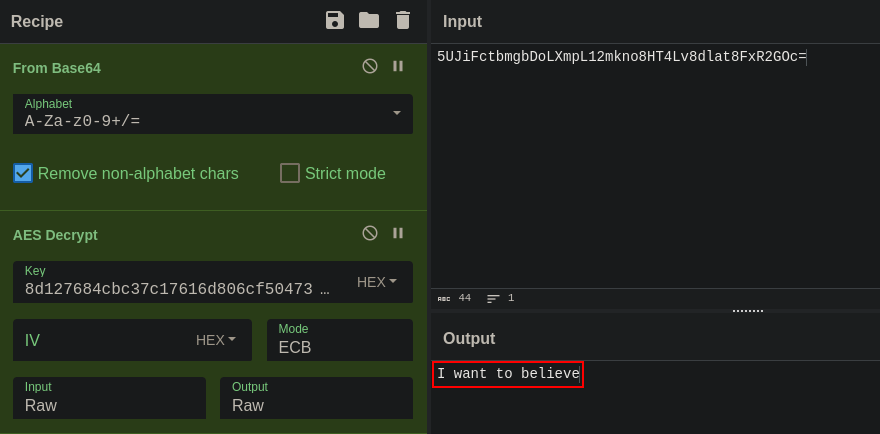Open the Output Raw format selector
880x434 pixels.
coord(316,398)
